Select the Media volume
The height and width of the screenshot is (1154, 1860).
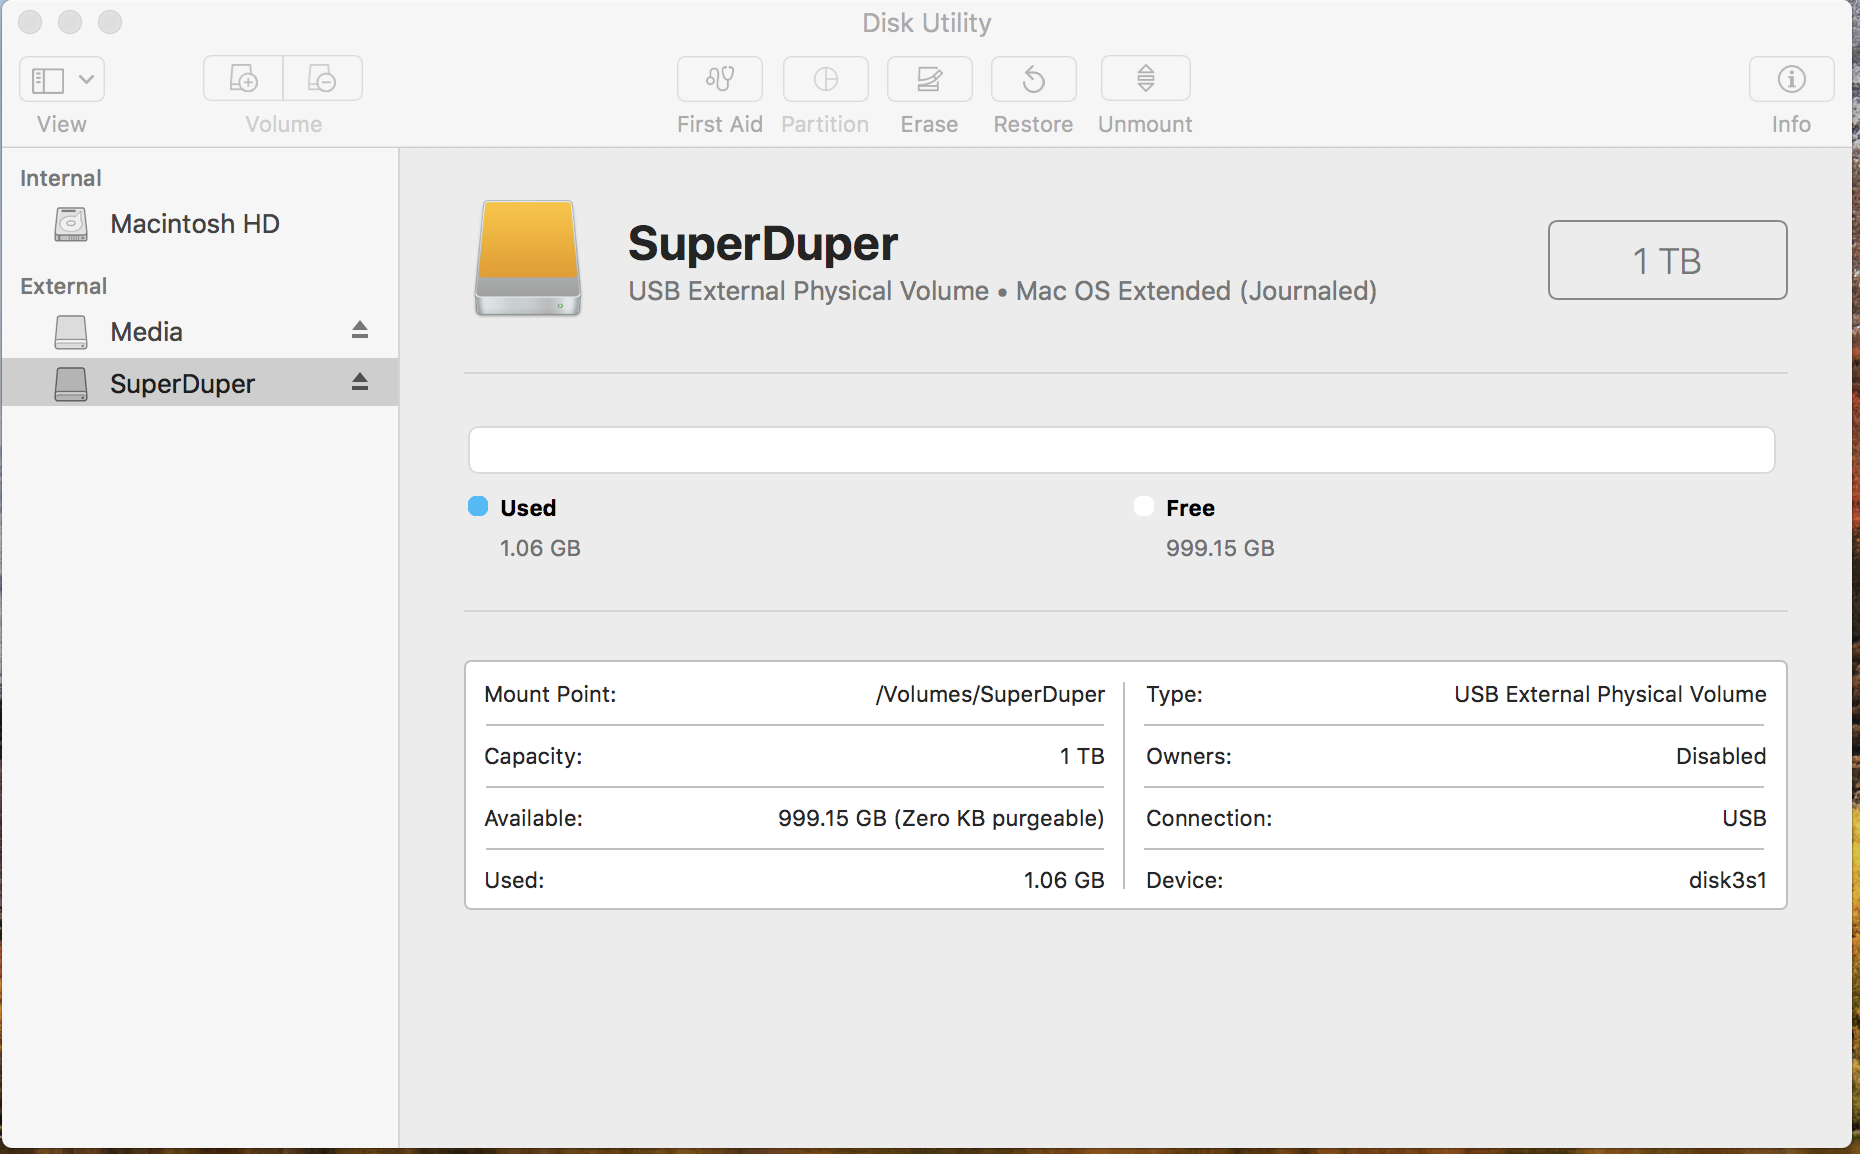point(146,331)
